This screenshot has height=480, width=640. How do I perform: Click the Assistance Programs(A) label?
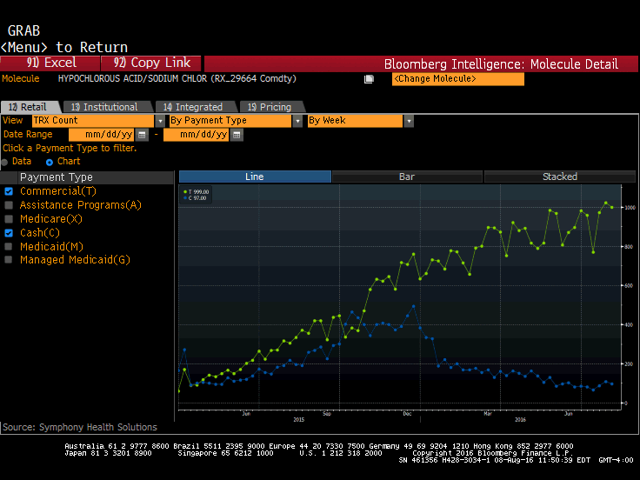click(x=81, y=205)
